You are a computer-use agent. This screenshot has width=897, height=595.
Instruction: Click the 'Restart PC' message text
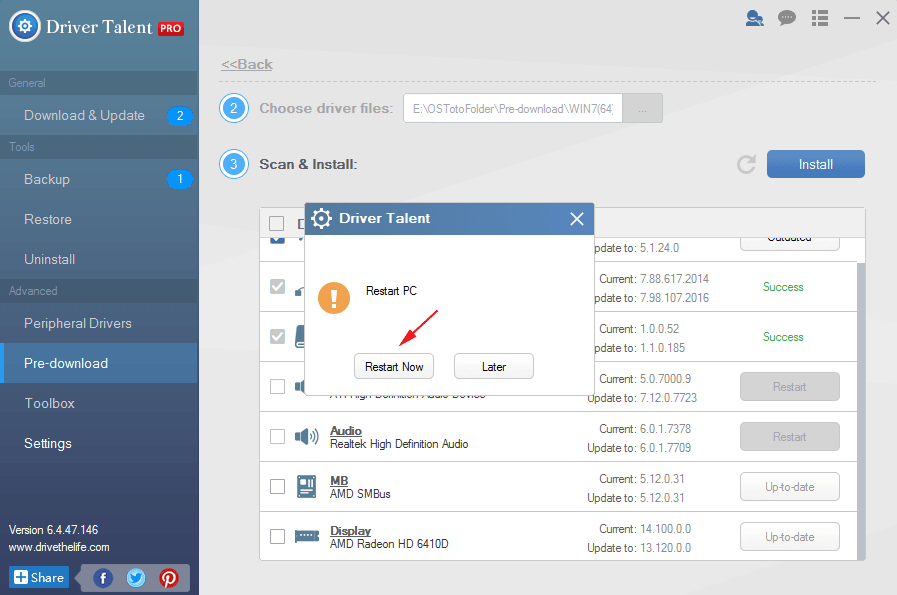coord(391,291)
